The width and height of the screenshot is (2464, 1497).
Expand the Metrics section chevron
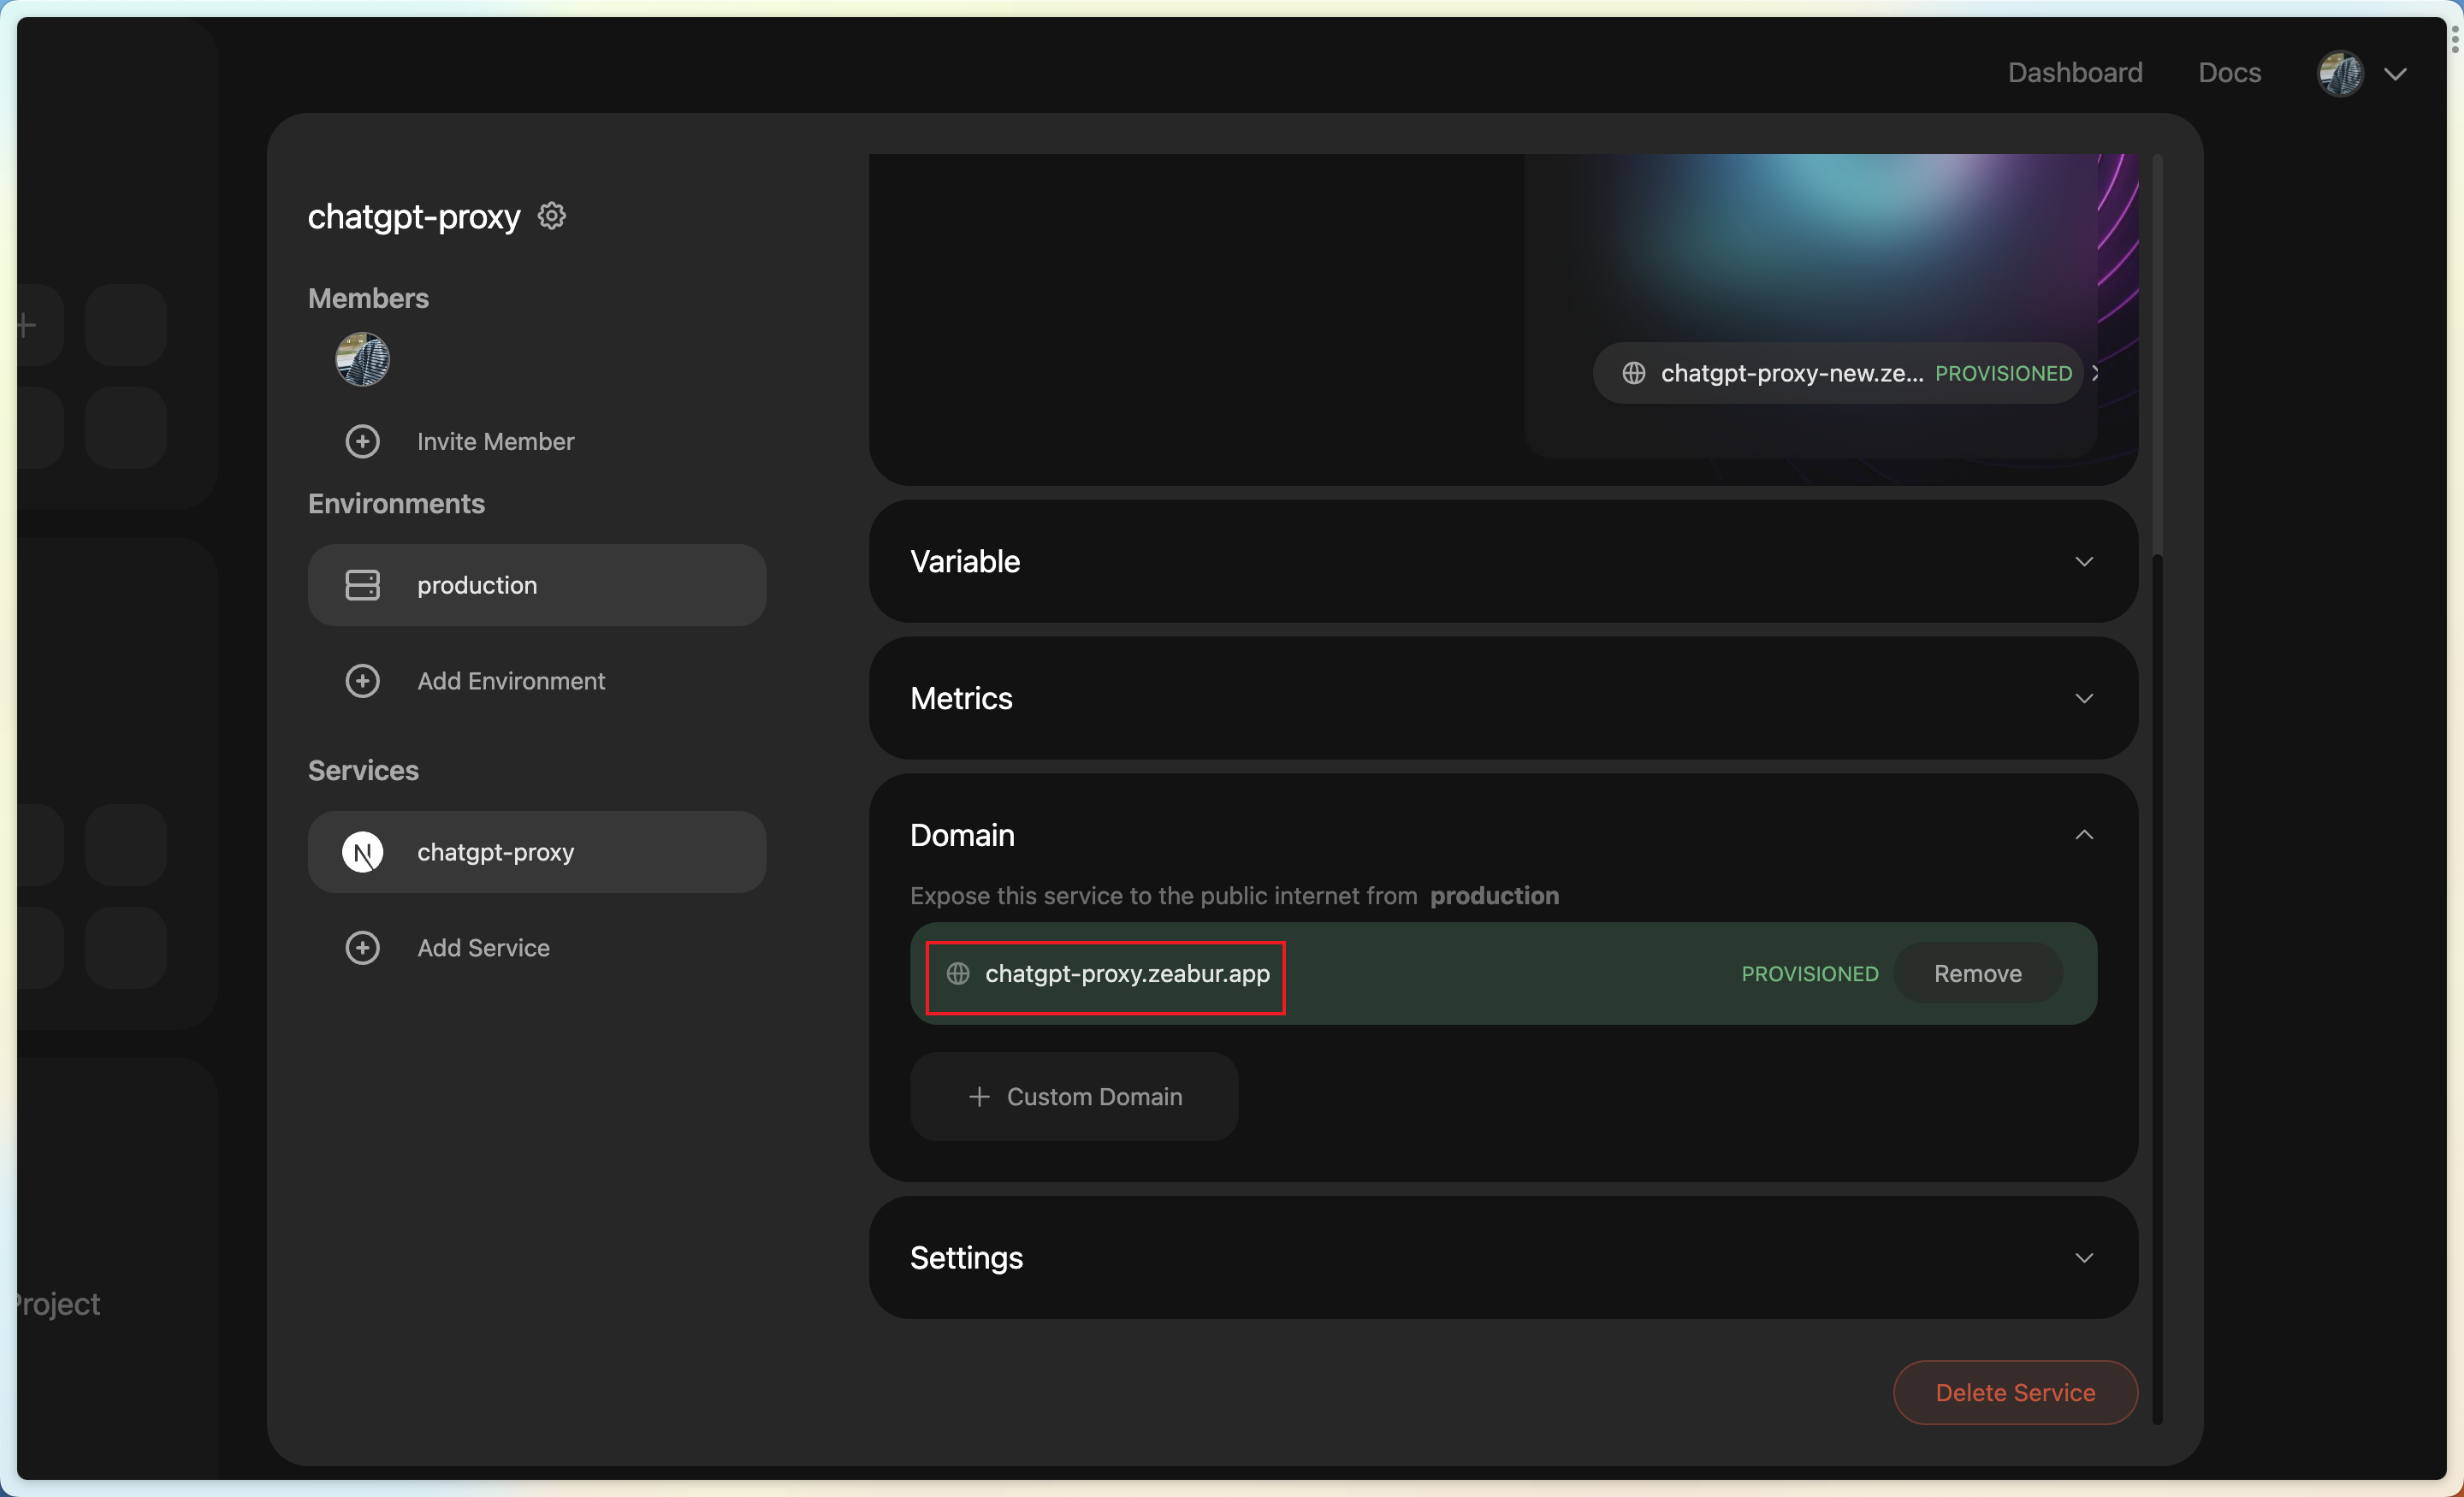pyautogui.click(x=2084, y=699)
